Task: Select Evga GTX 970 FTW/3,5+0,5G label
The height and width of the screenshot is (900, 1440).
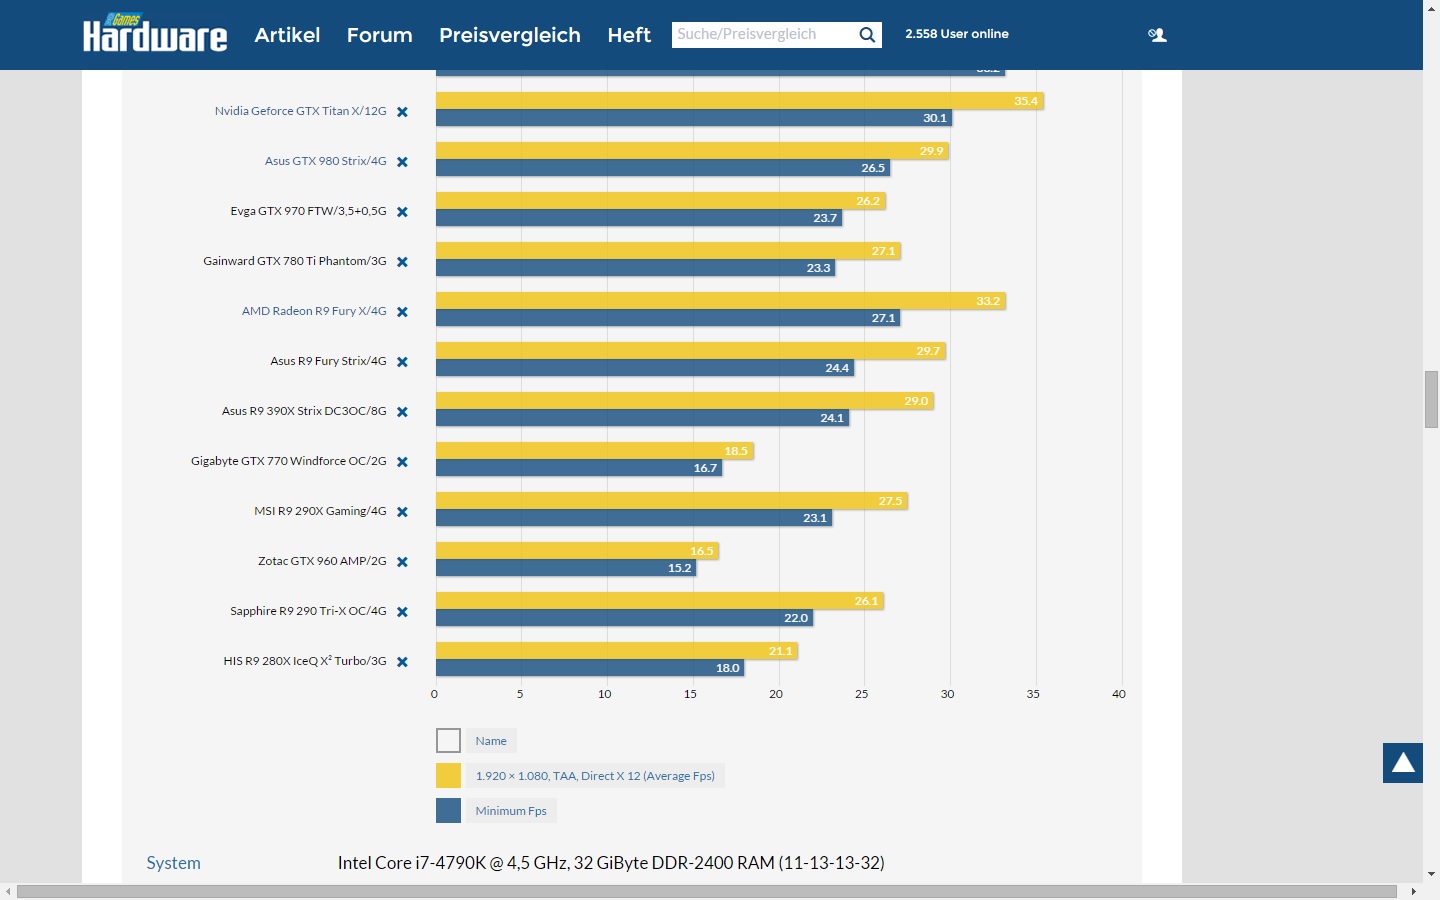Action: click(308, 211)
